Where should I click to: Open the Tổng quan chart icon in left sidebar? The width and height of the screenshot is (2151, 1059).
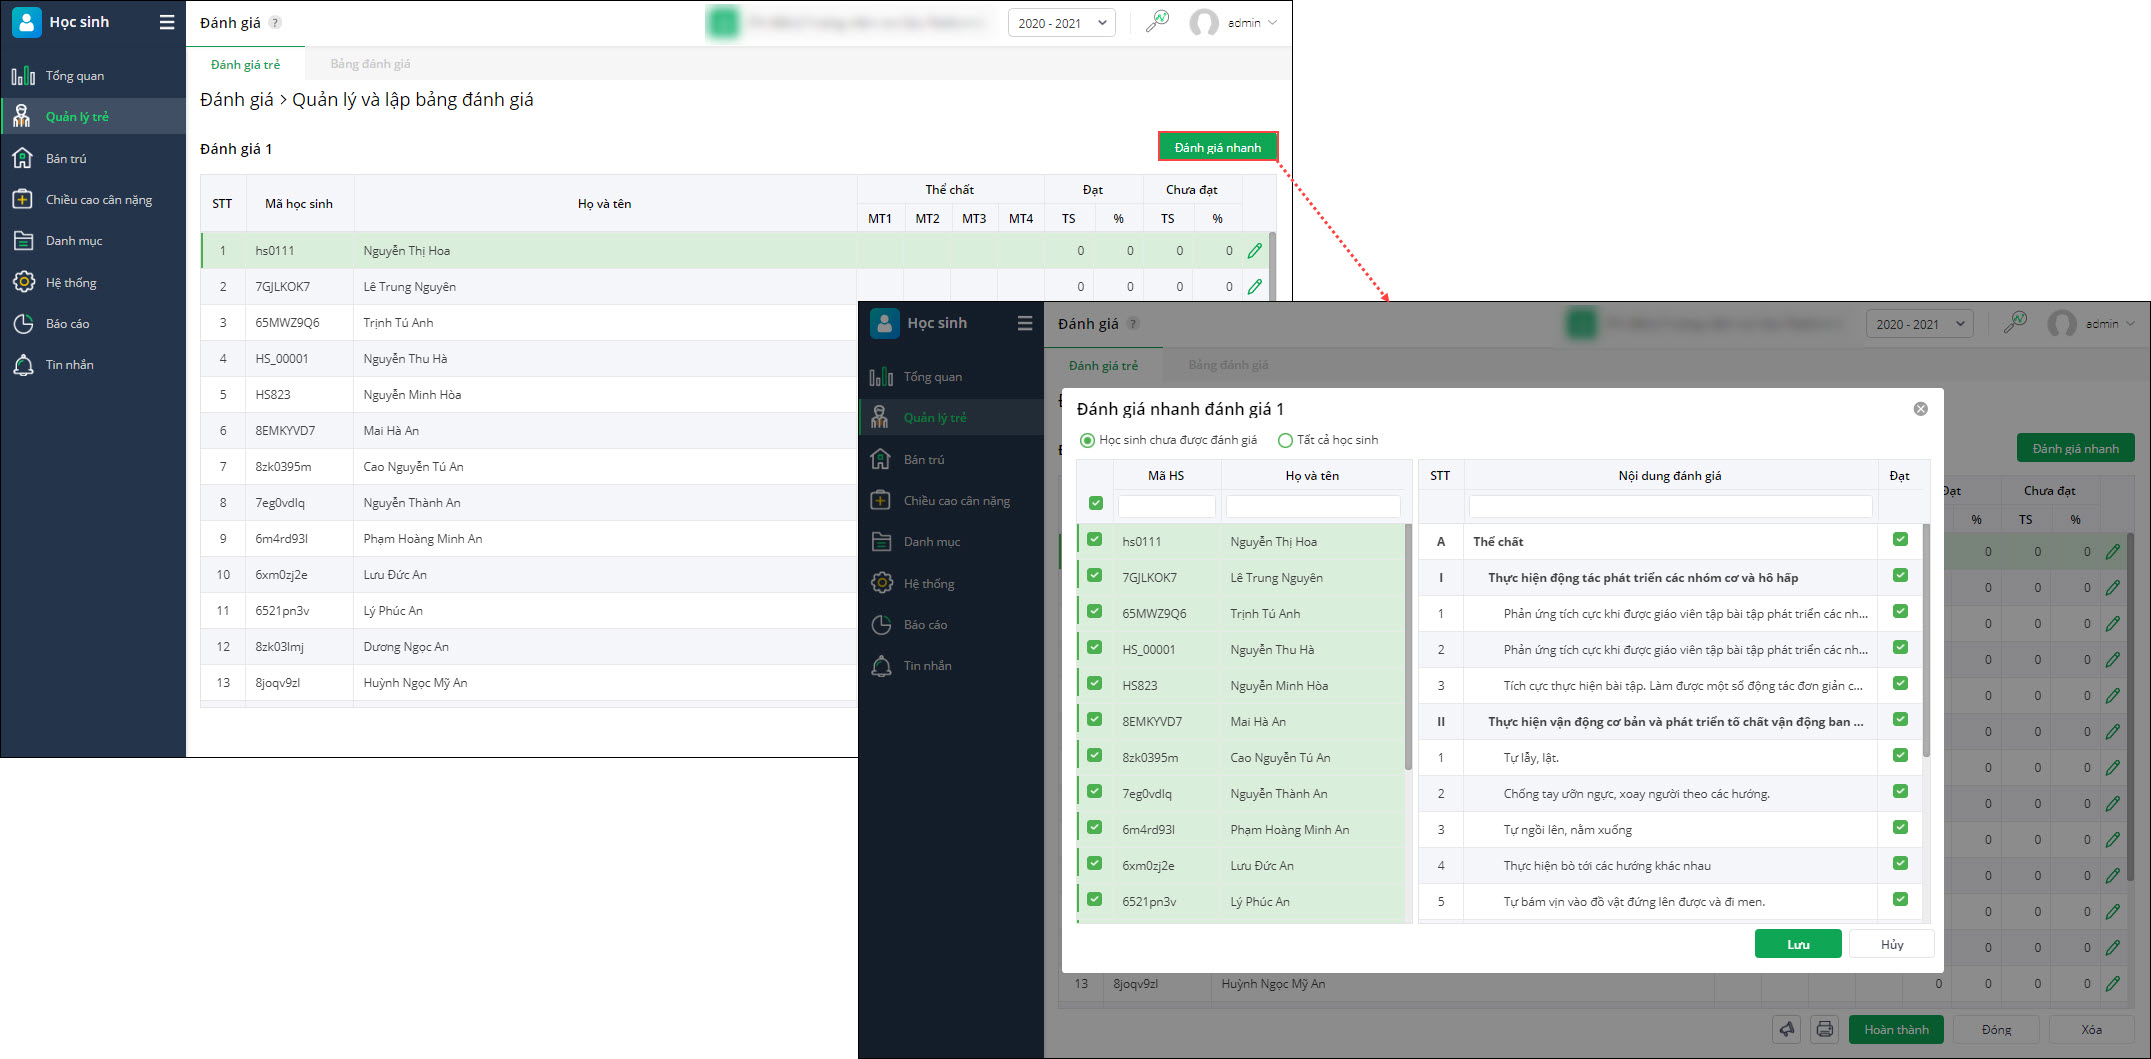pyautogui.click(x=23, y=76)
